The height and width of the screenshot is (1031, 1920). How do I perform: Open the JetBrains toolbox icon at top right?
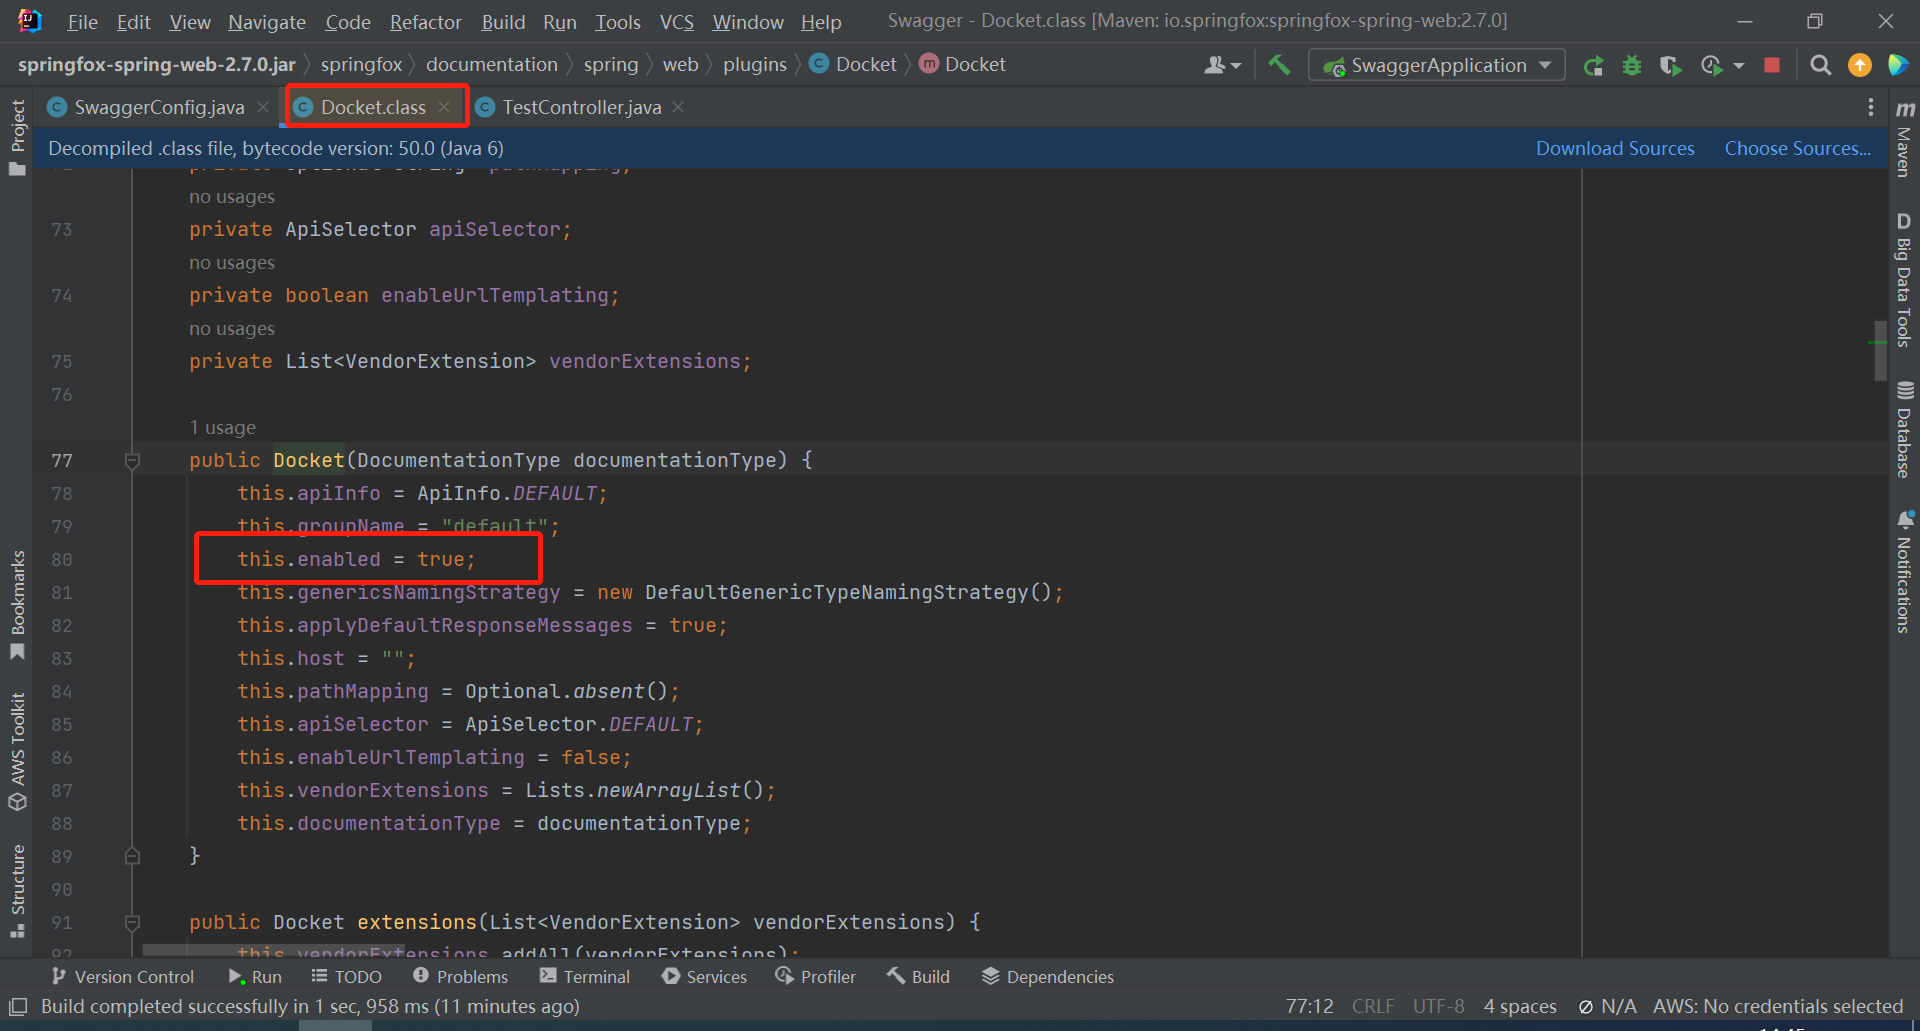pos(1898,65)
